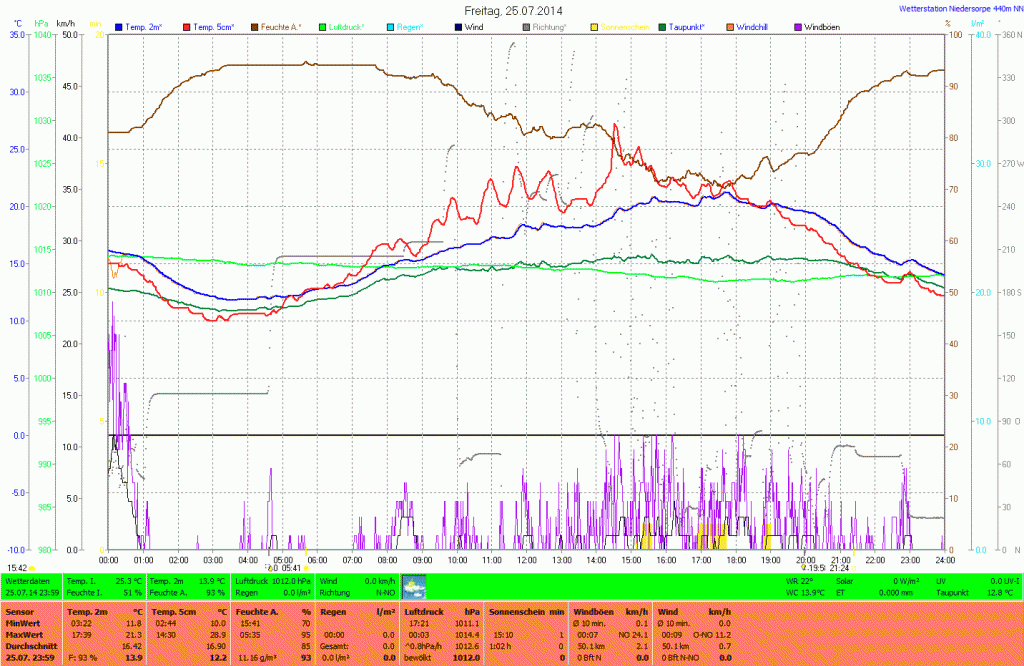
Task: Click the weather forecast cloud icon
Action: (414, 587)
